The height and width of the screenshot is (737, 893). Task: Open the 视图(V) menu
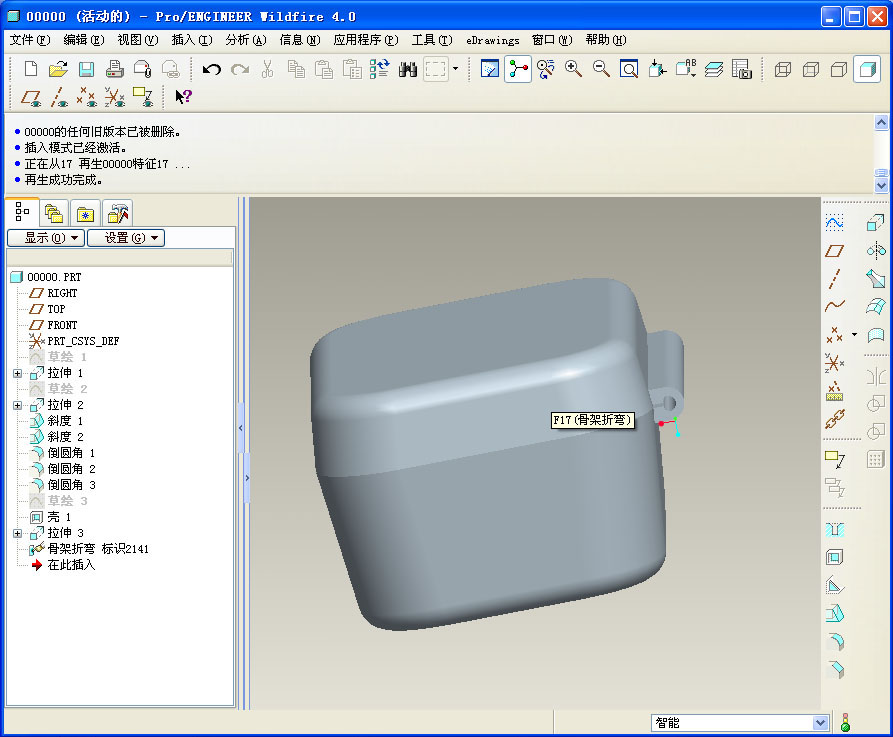point(138,40)
